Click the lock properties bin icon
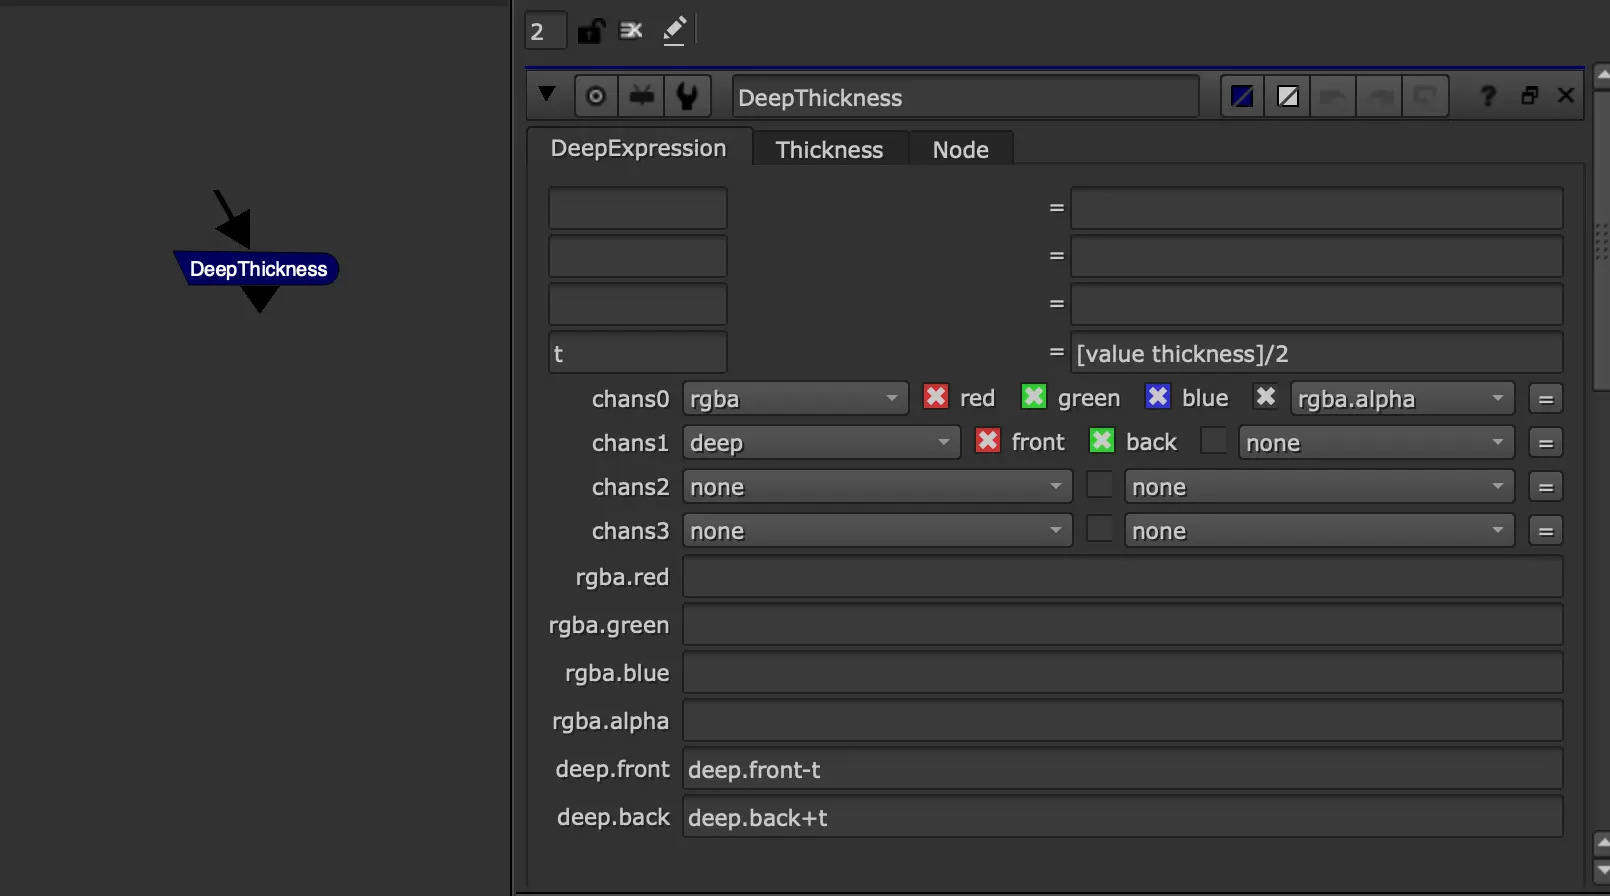1610x896 pixels. (x=591, y=31)
